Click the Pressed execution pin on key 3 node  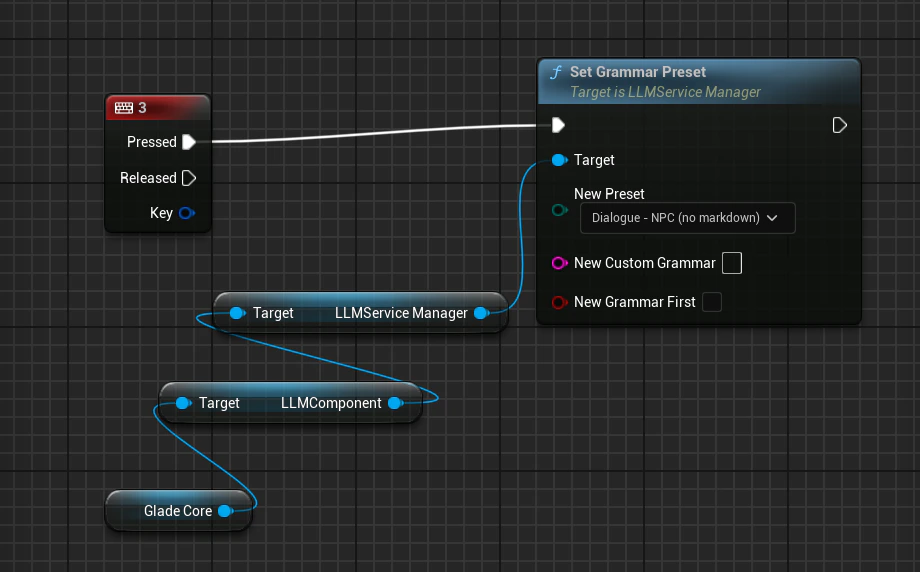189,142
